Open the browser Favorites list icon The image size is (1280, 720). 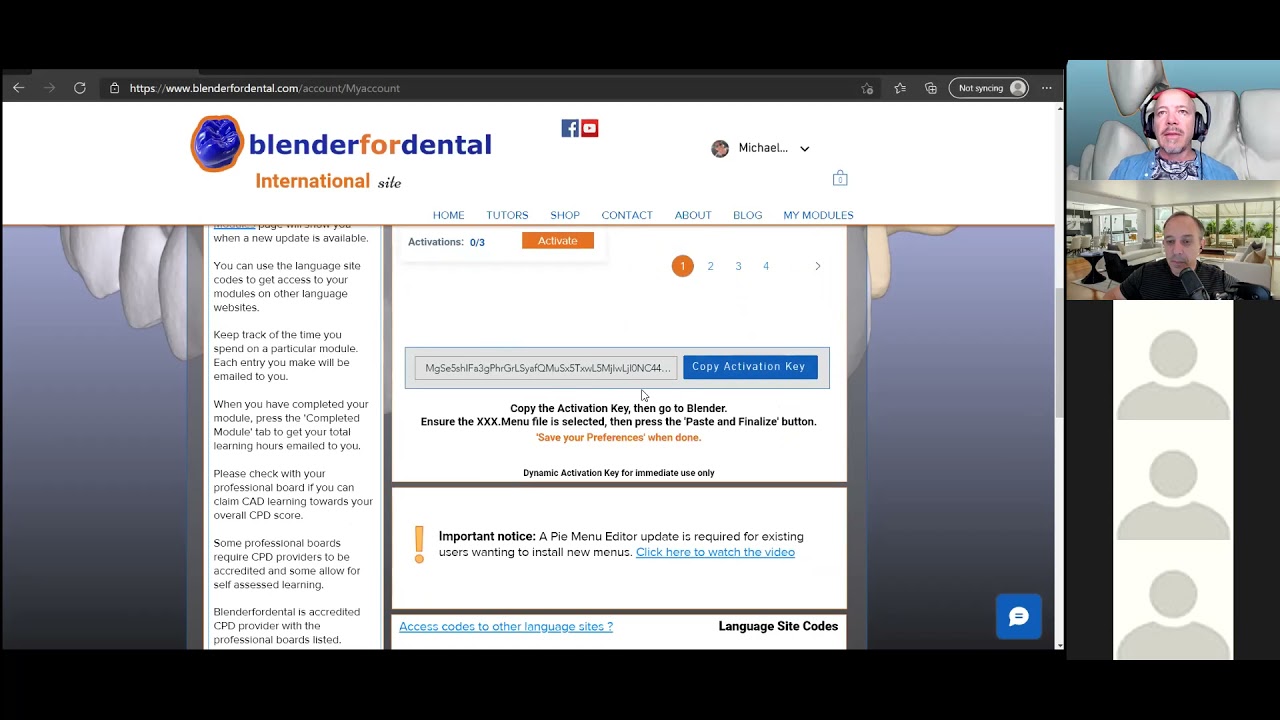point(900,88)
